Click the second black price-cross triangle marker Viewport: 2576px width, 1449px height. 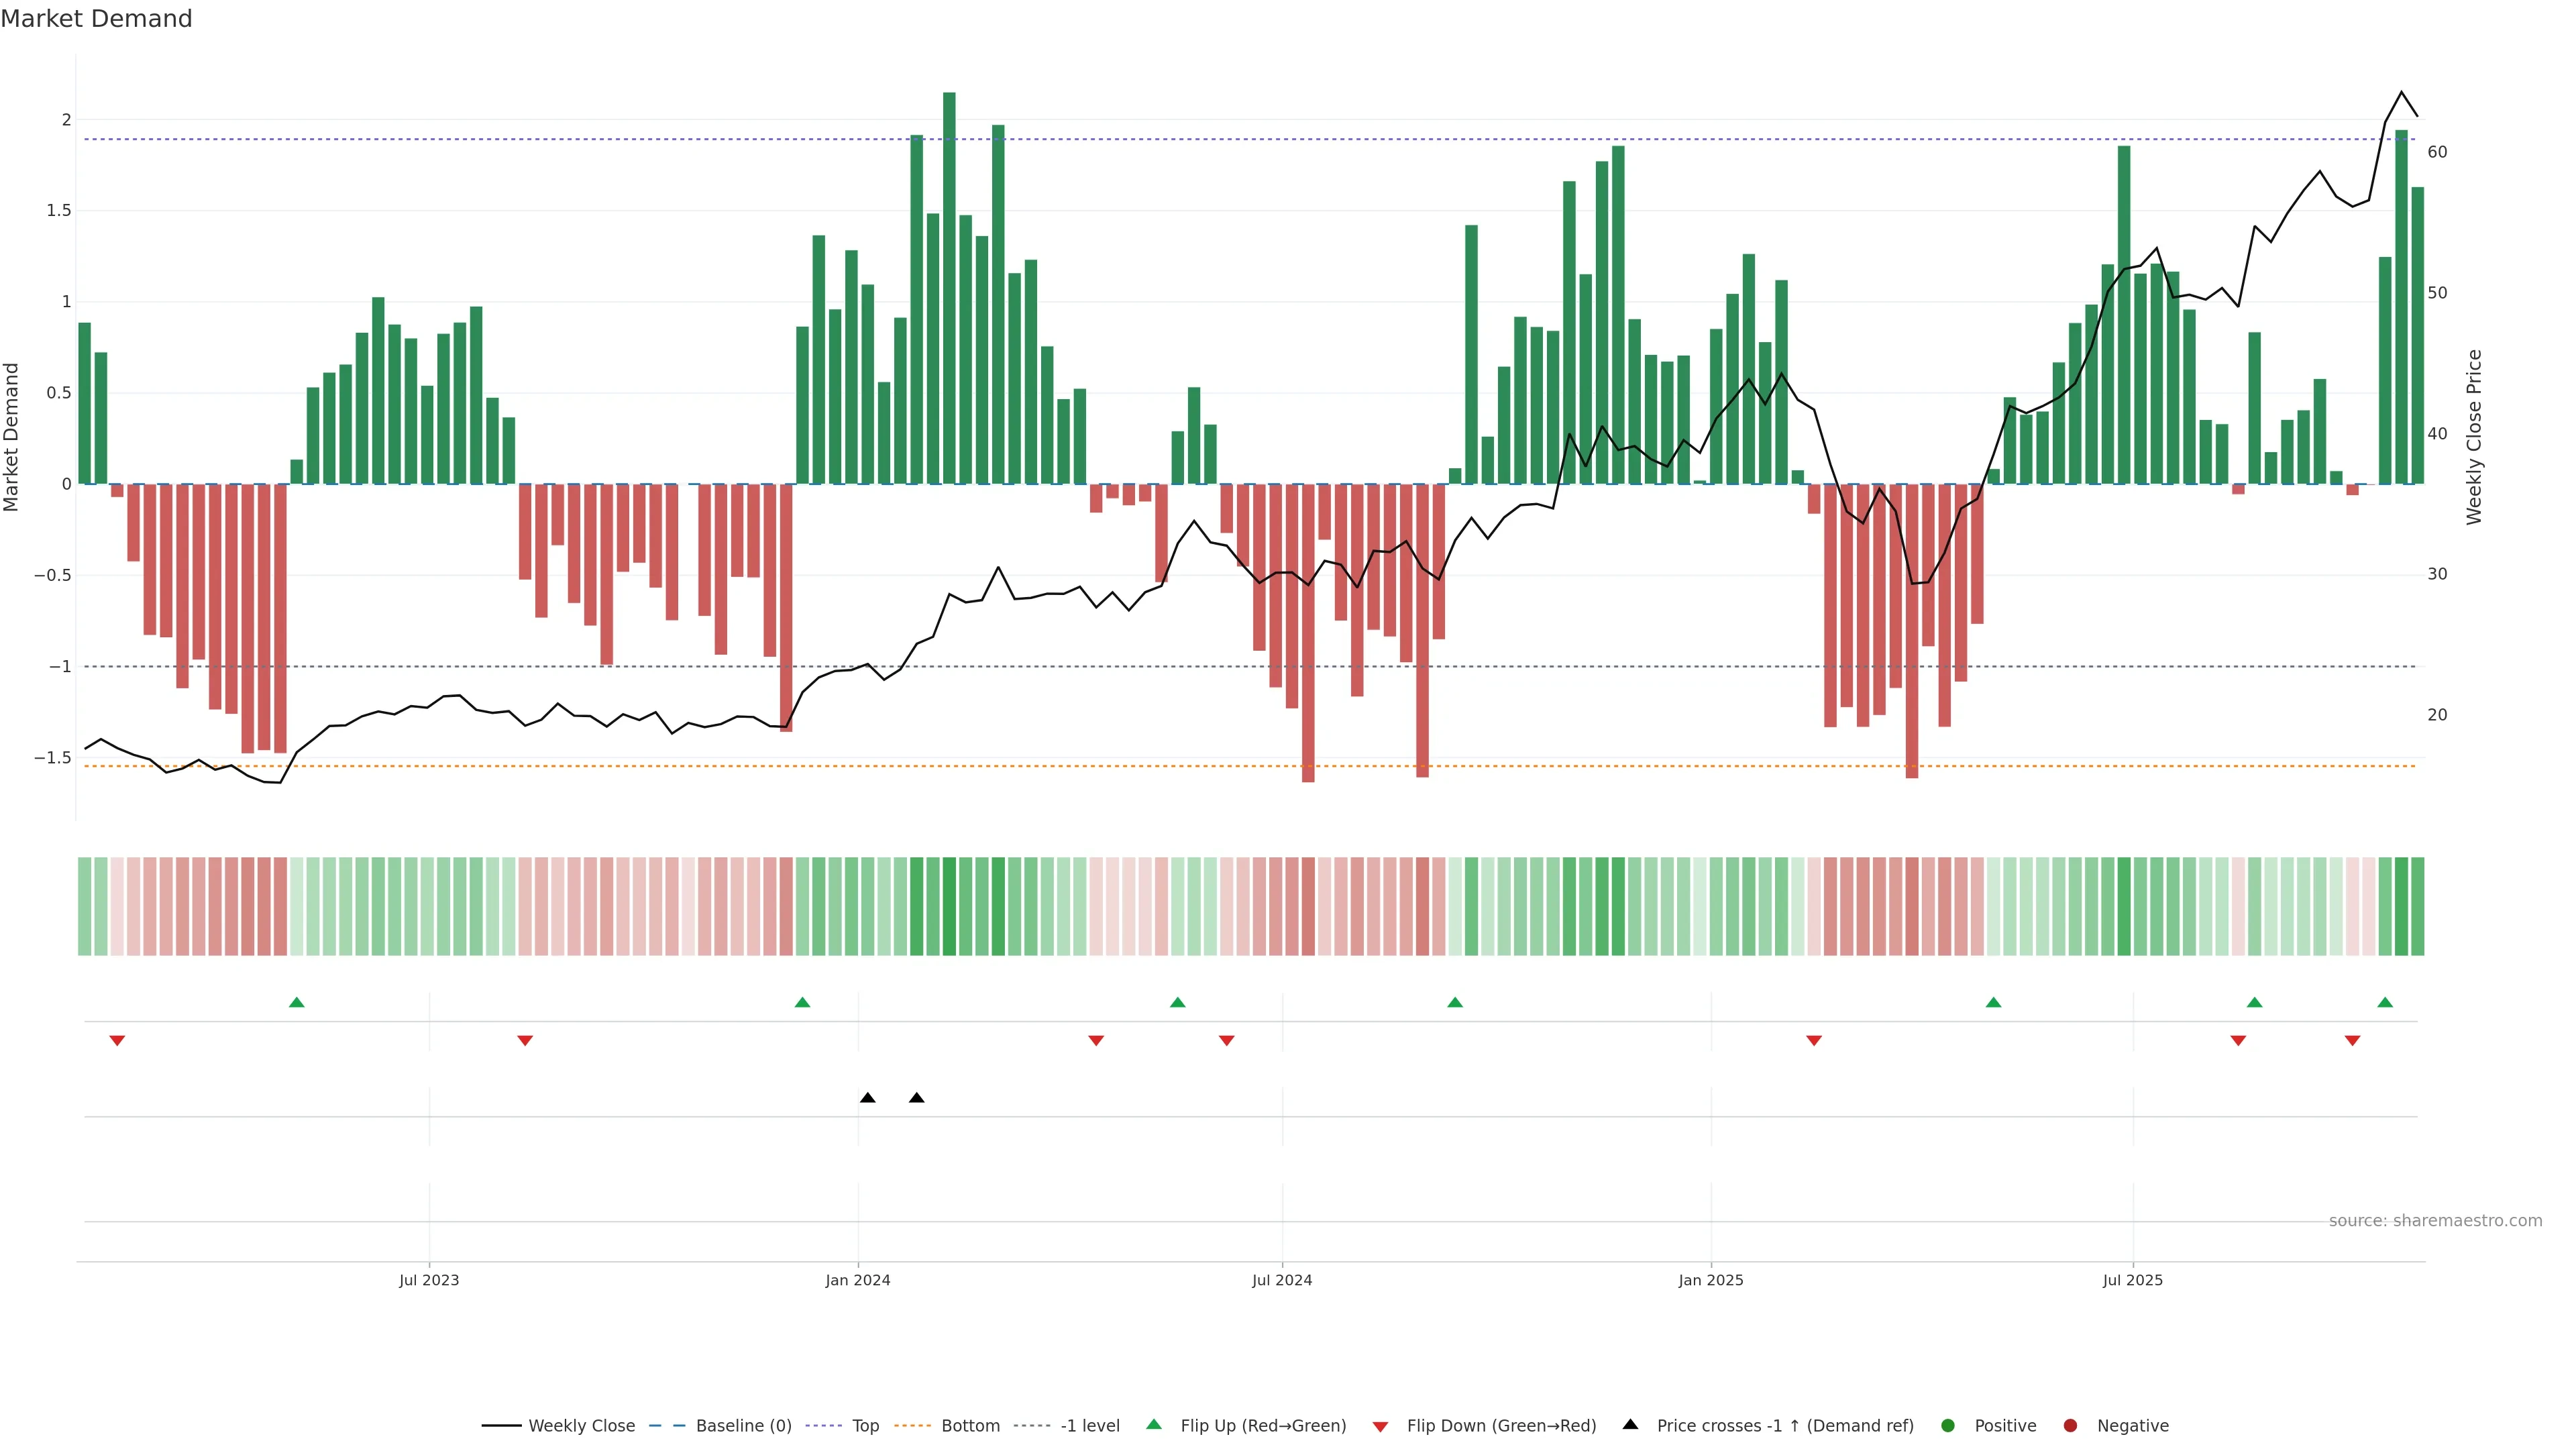916,1098
